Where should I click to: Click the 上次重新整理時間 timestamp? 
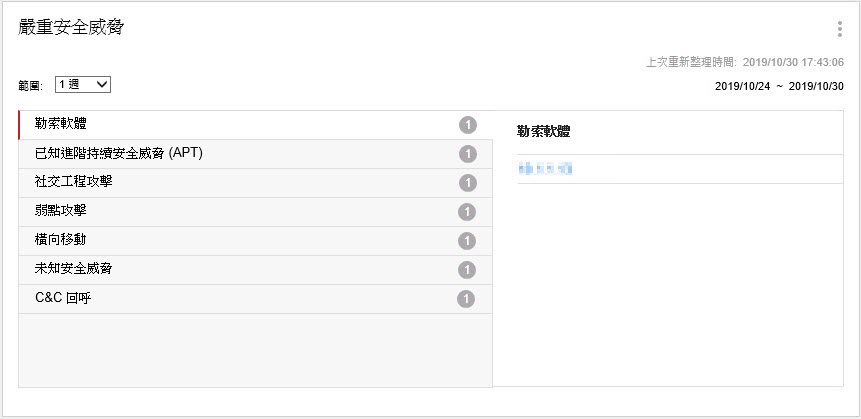click(745, 62)
